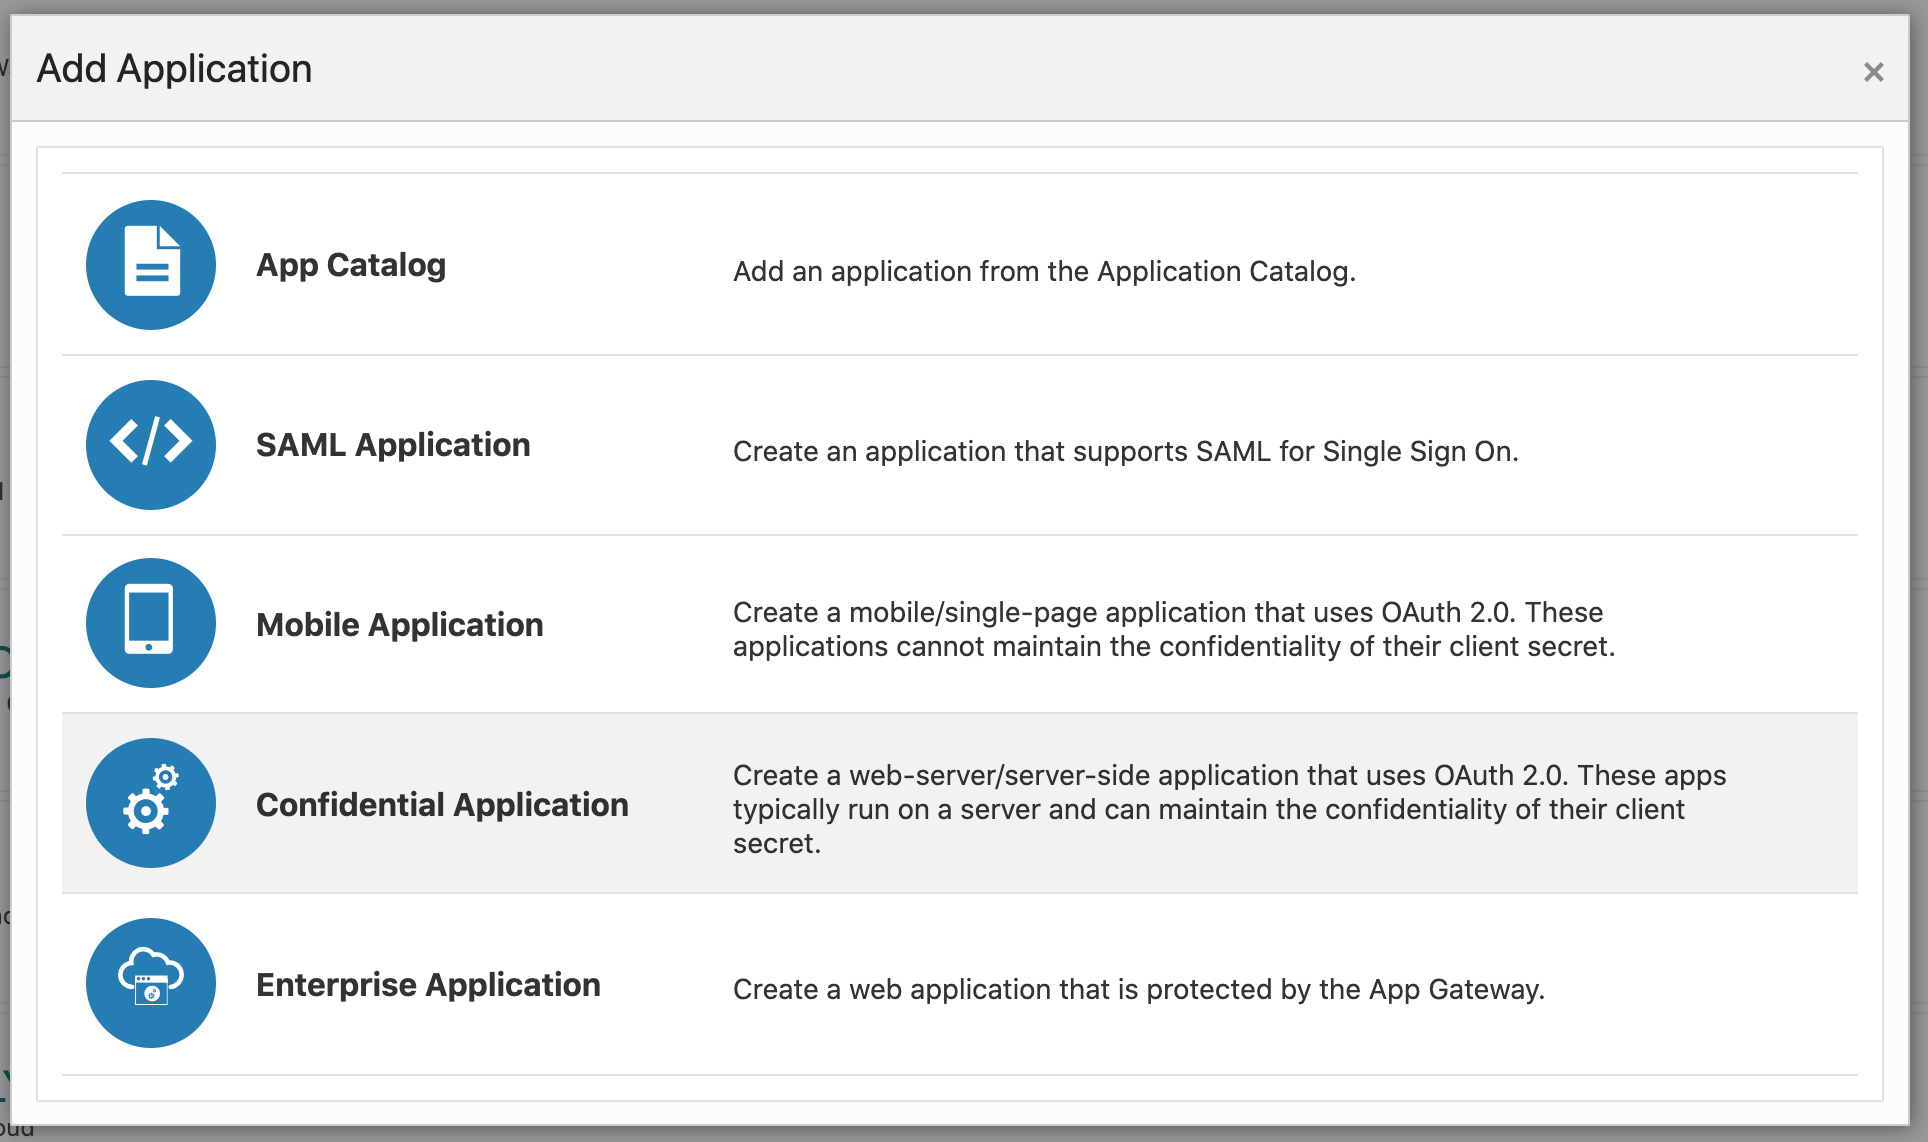This screenshot has width=1928, height=1142.
Task: Choose the Enterprise Application label
Action: [428, 985]
